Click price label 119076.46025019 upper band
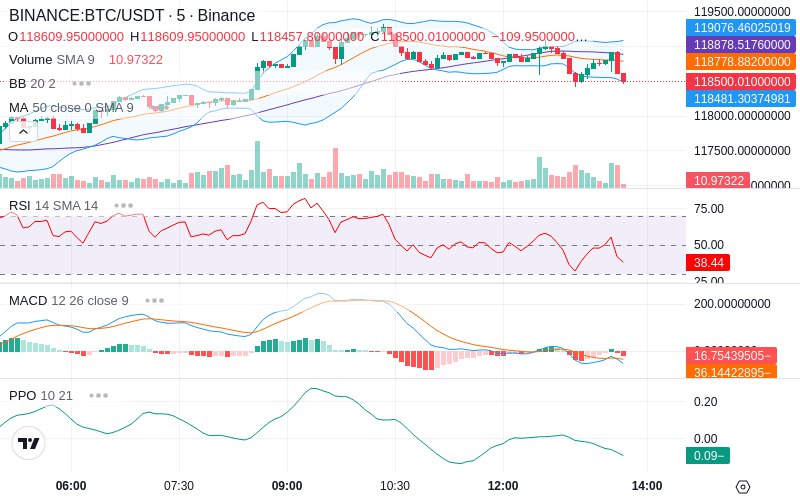Viewport: 800px width, 500px height. 741,28
